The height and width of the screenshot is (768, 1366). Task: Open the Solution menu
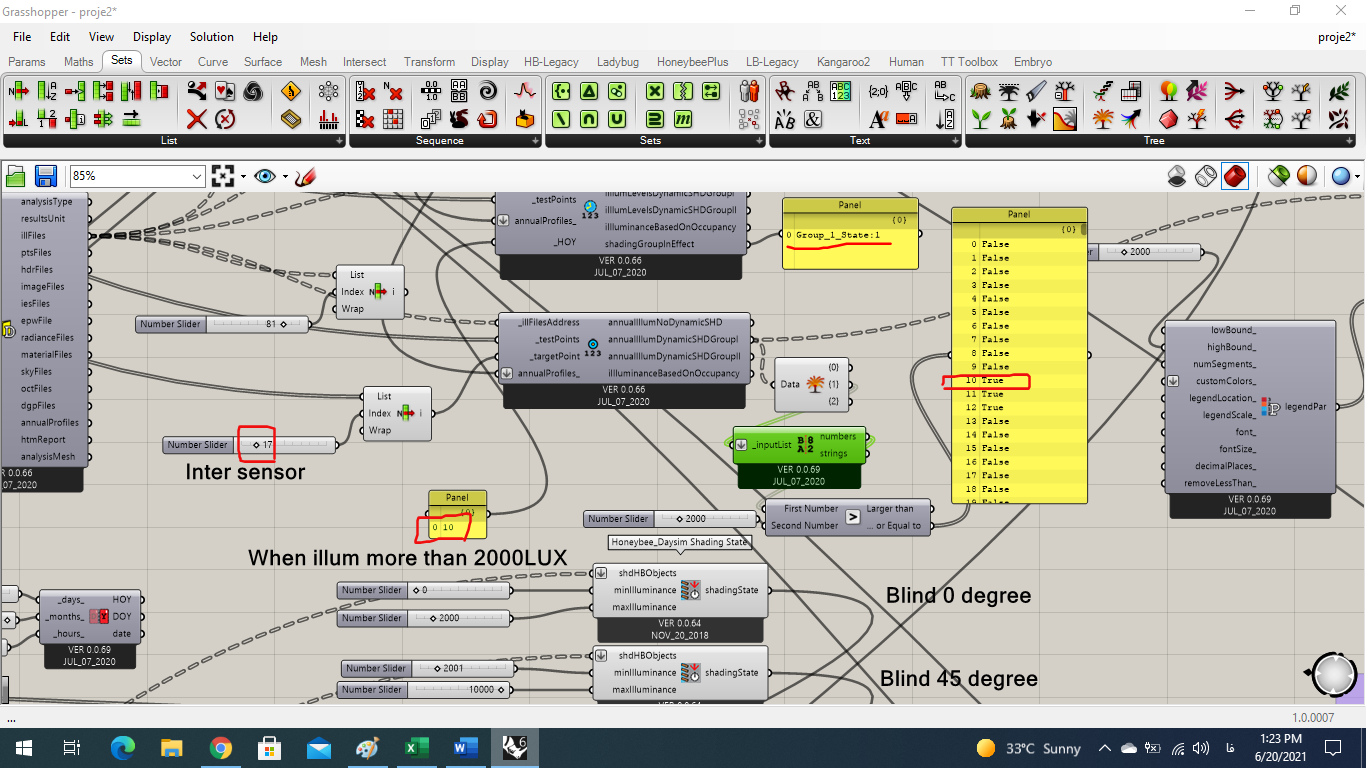(x=212, y=37)
